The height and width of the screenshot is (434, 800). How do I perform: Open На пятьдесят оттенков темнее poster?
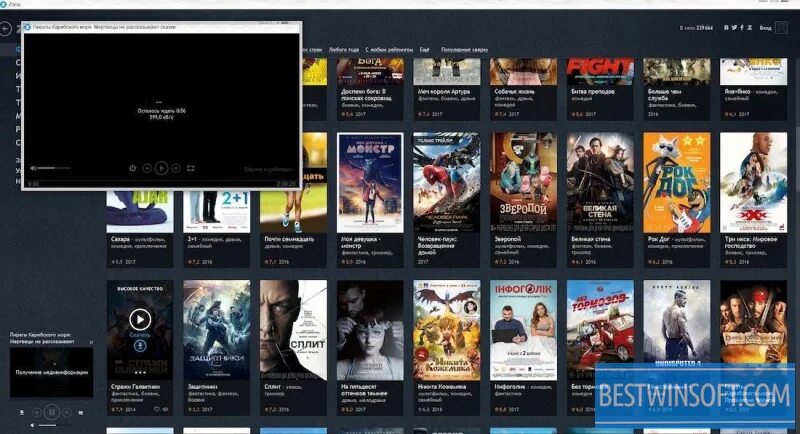[370, 330]
